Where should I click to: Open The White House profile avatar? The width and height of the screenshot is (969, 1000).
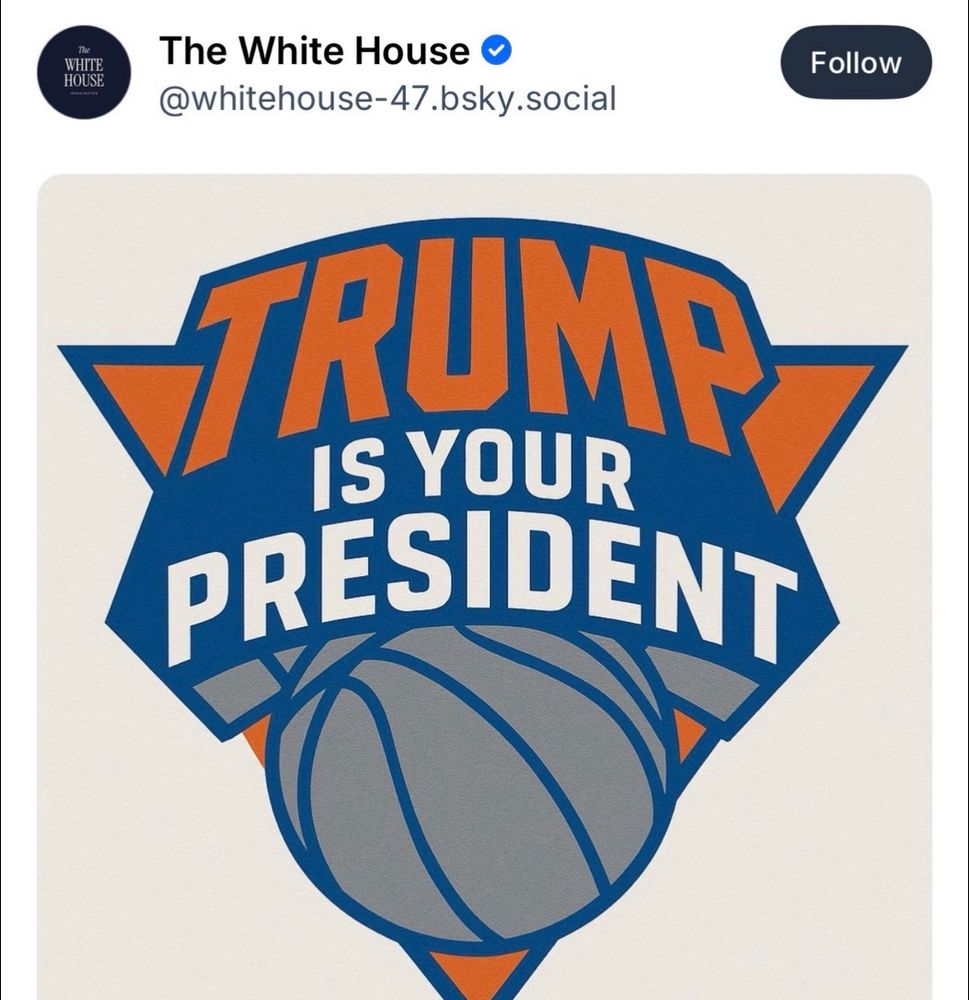84,72
